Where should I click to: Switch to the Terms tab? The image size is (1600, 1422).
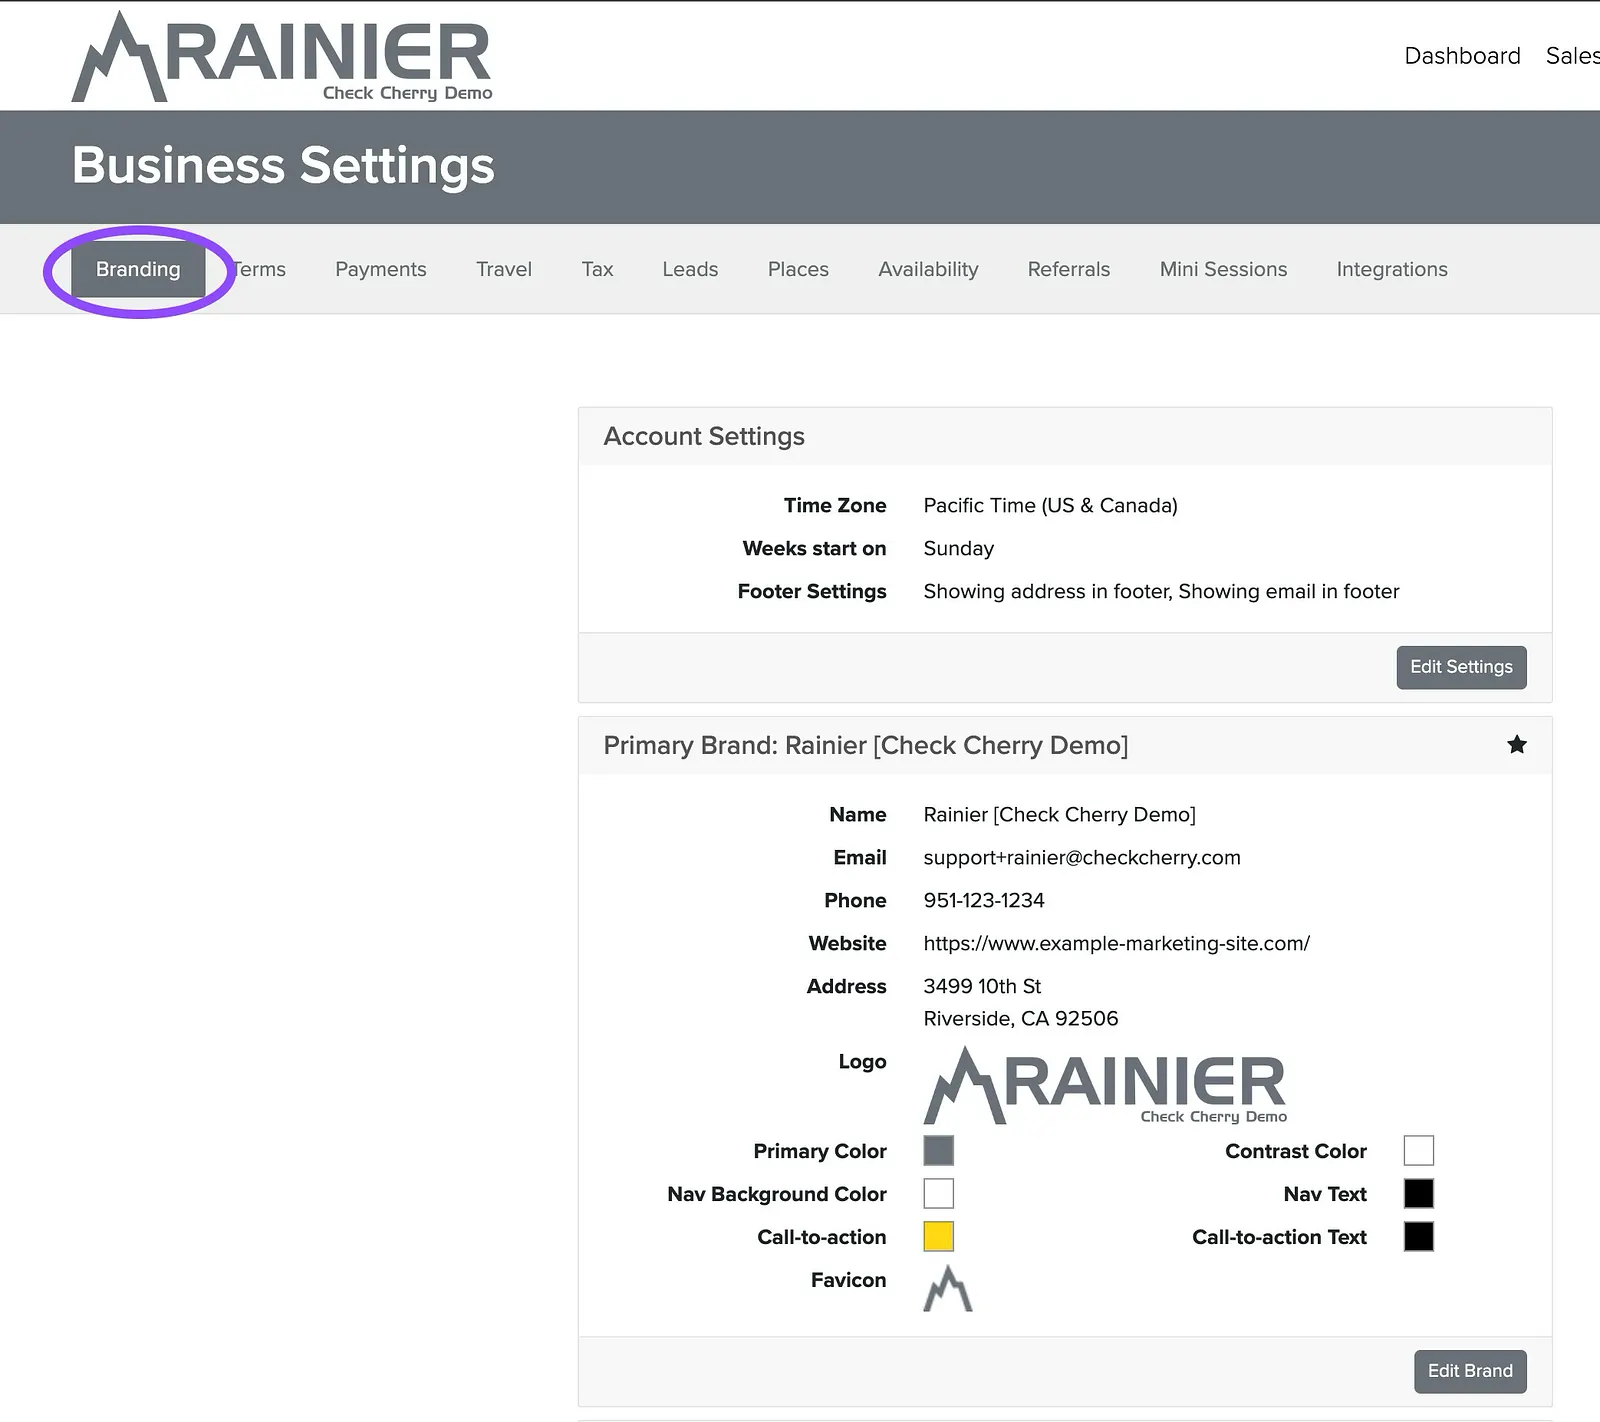click(x=260, y=269)
